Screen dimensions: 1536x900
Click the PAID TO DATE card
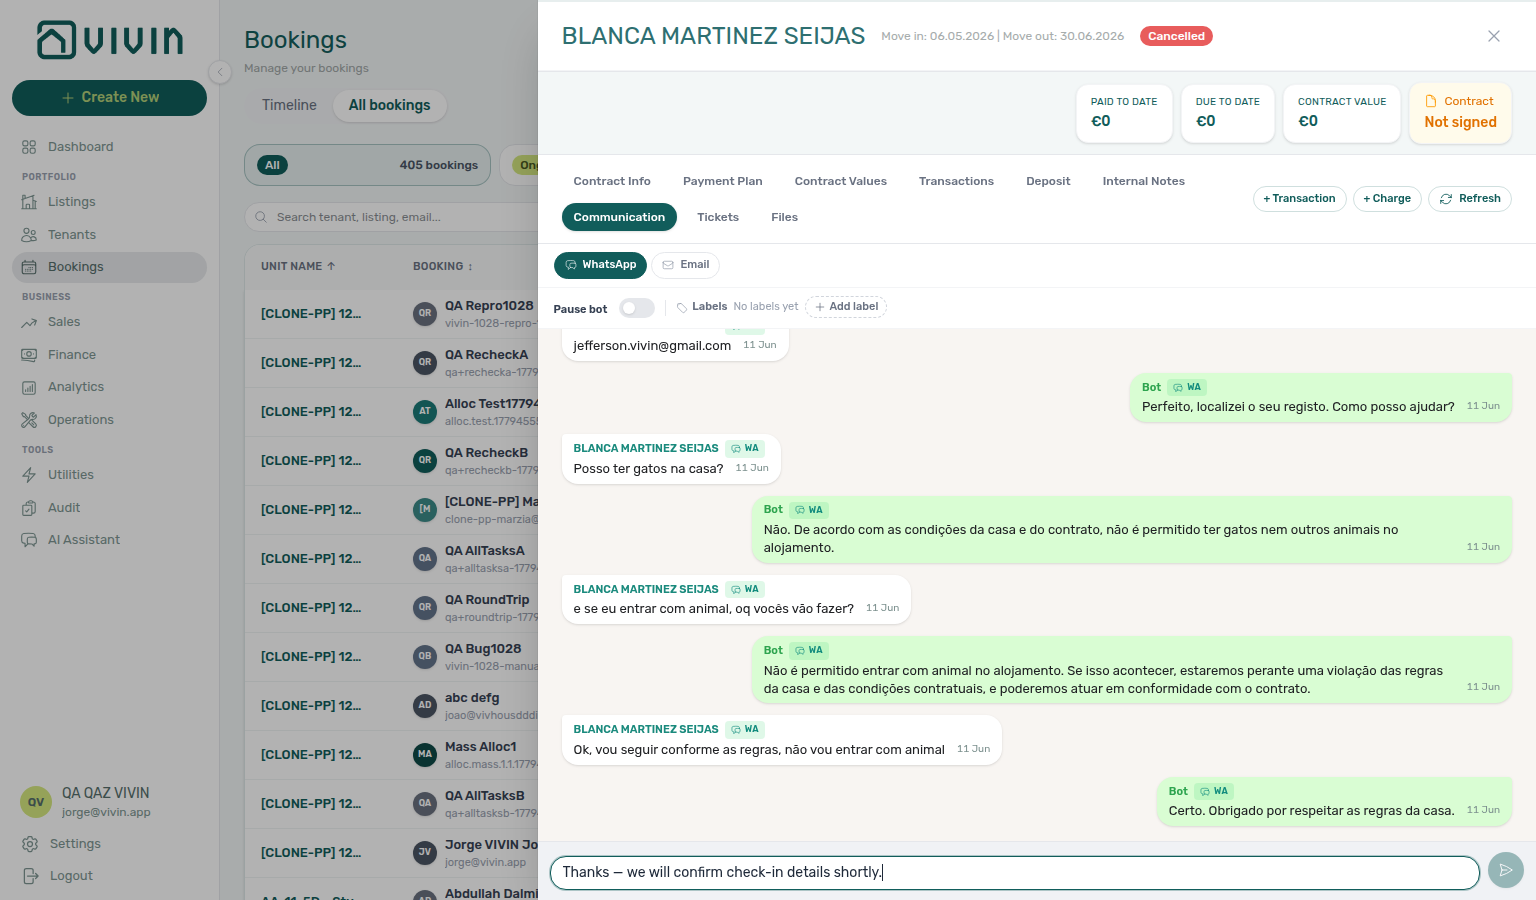1124,113
